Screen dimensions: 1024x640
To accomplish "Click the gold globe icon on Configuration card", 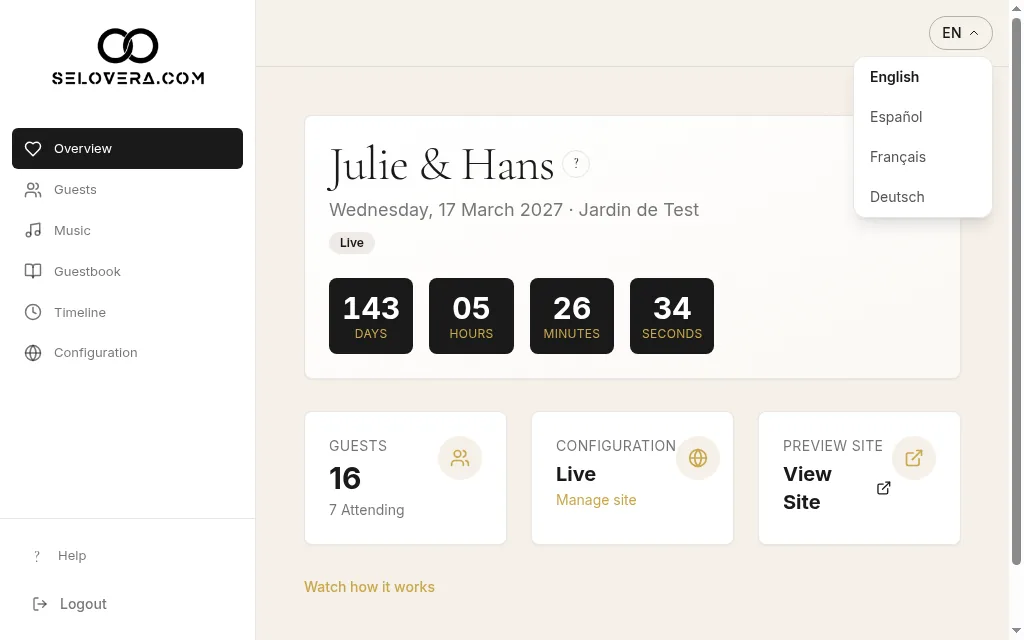I will (x=697, y=458).
